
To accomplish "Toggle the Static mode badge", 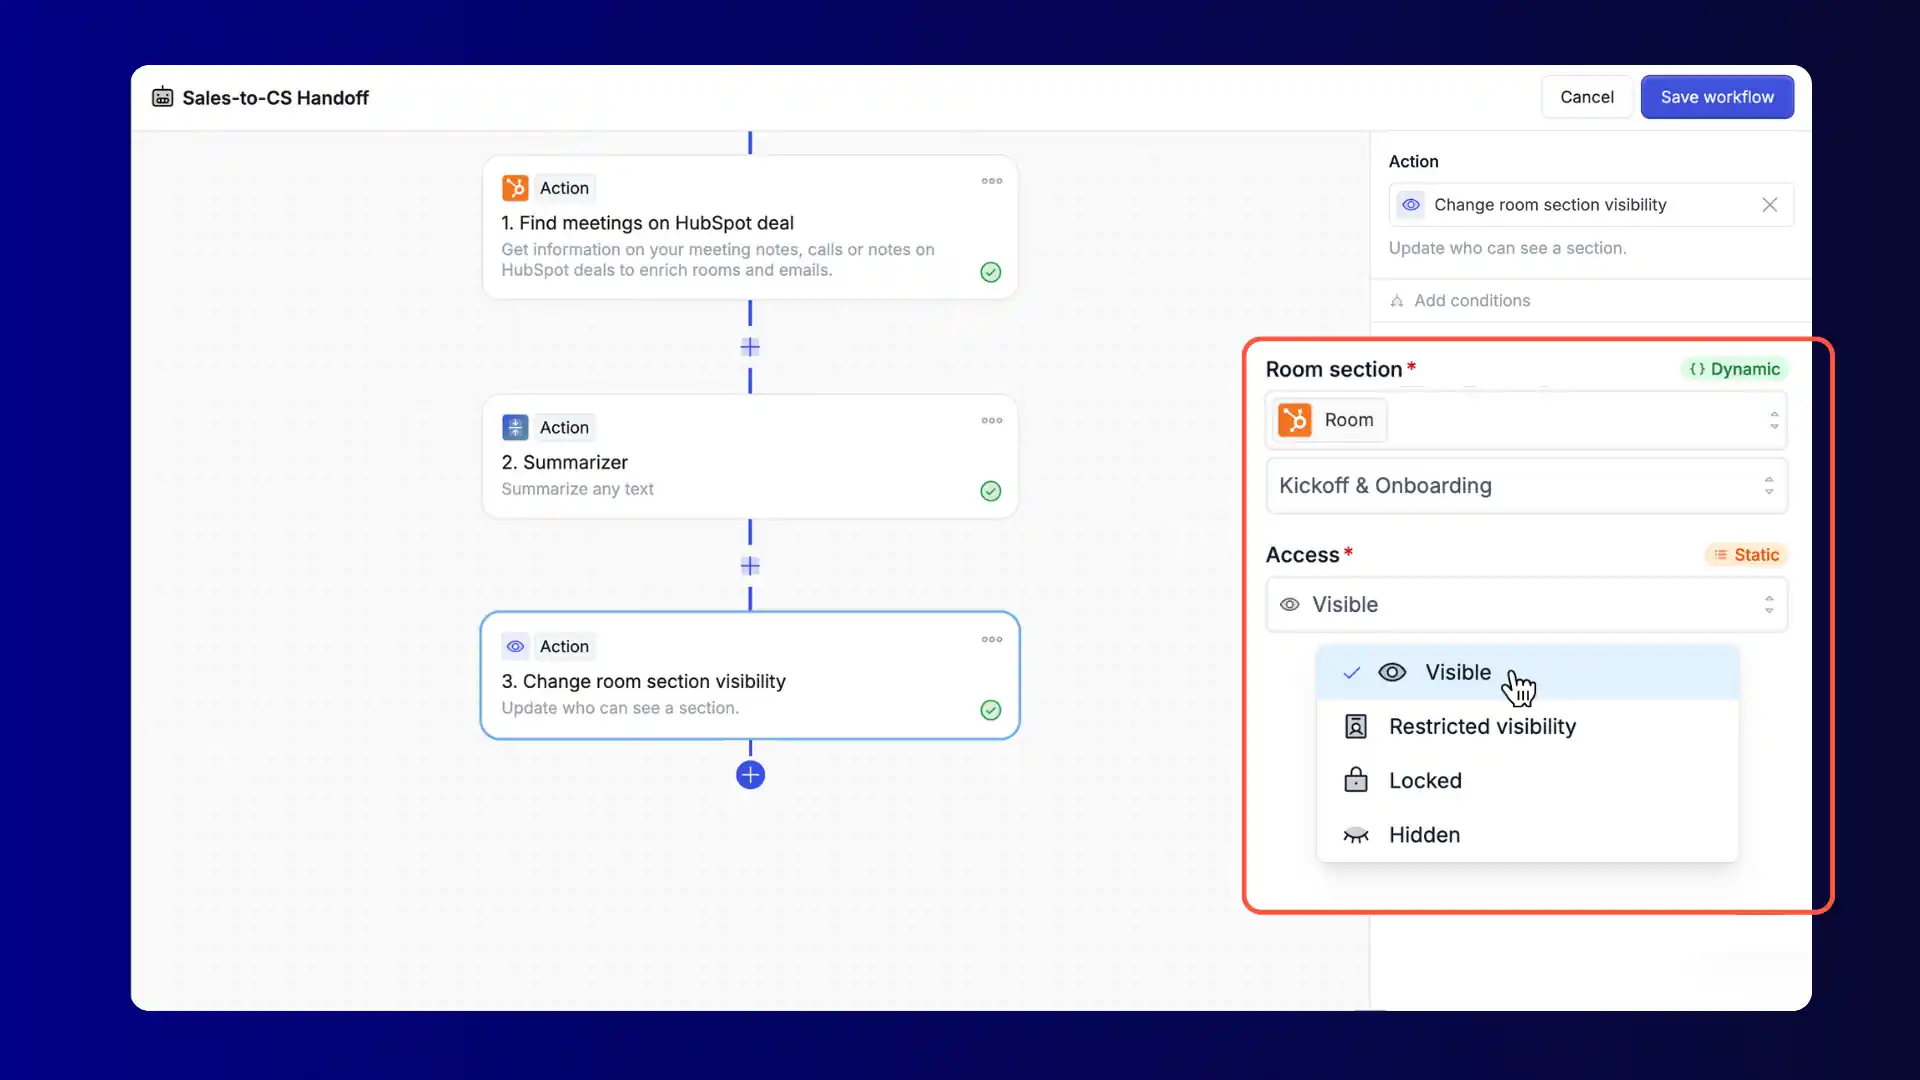I will pos(1746,555).
